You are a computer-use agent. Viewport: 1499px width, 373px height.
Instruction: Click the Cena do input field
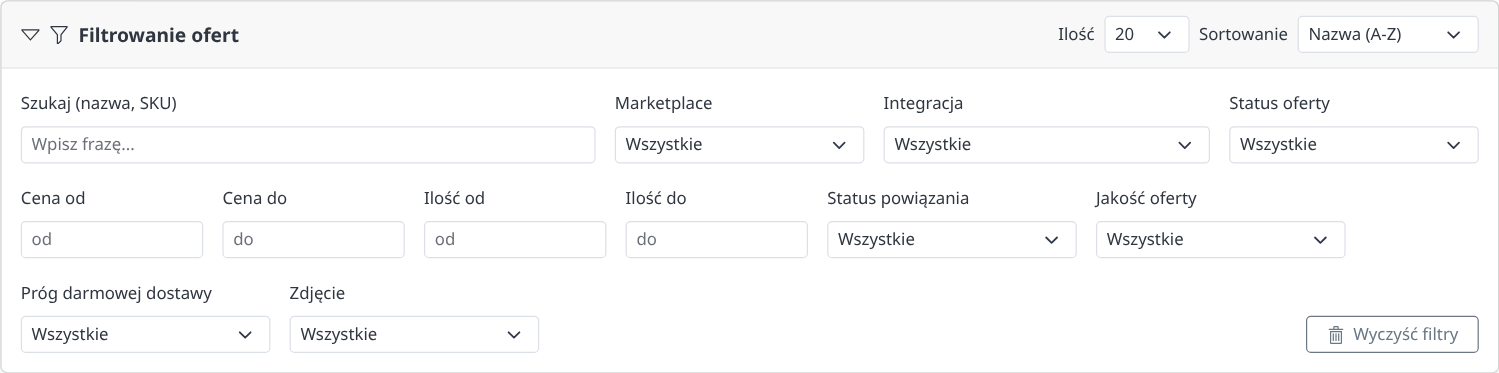click(313, 240)
